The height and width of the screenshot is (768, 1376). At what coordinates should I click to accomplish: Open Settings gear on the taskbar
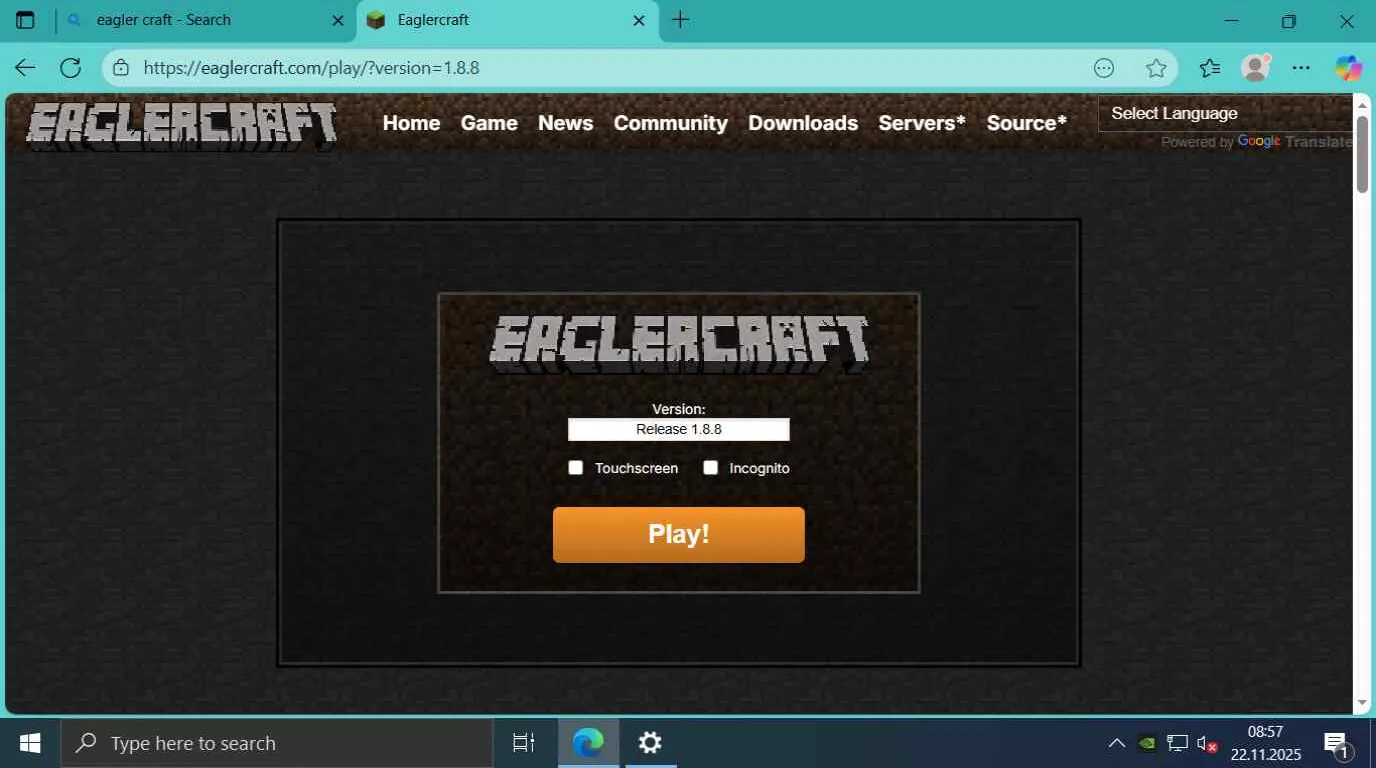pos(650,743)
